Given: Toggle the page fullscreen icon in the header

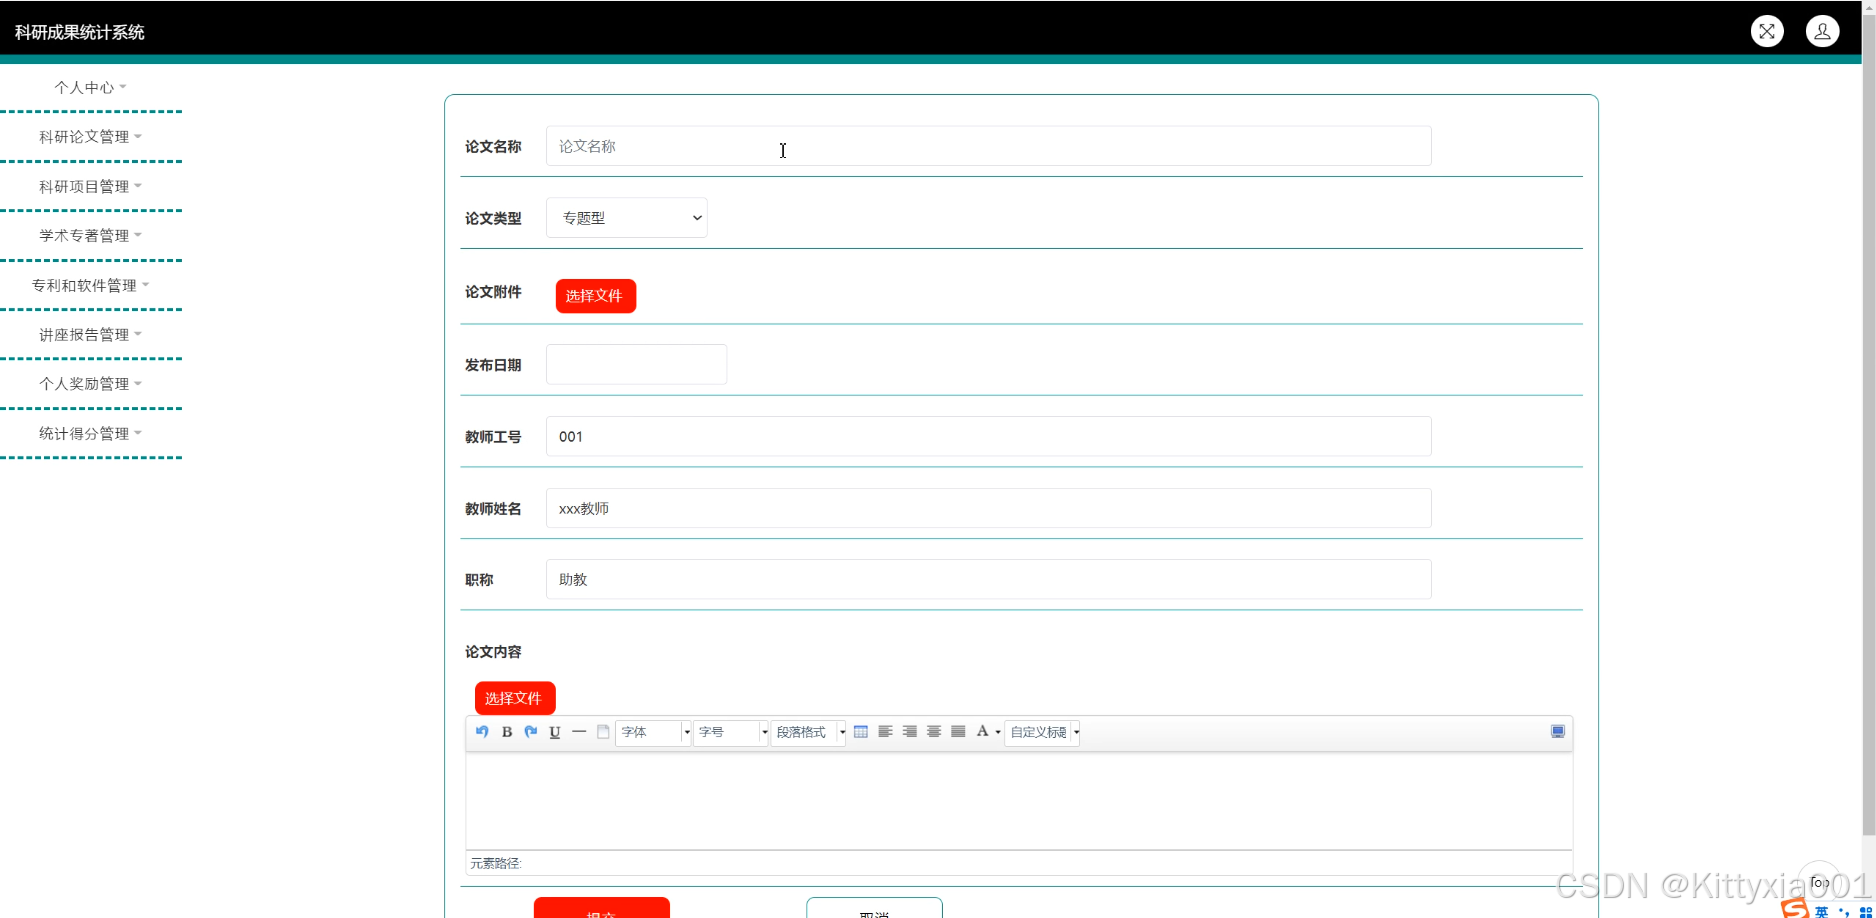Looking at the screenshot, I should click(x=1767, y=31).
